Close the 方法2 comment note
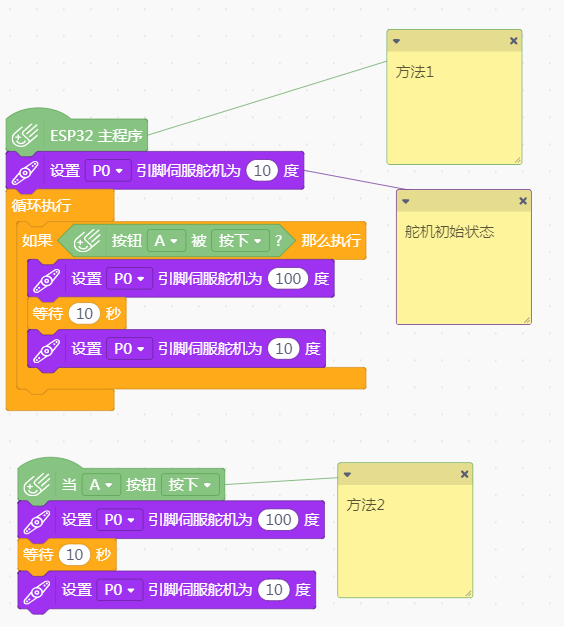Screen dimensions: 564x627 tap(464, 474)
